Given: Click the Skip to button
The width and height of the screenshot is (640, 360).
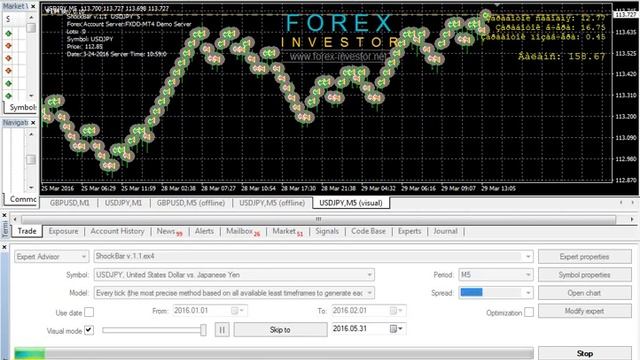Looking at the screenshot, I should pos(280,329).
